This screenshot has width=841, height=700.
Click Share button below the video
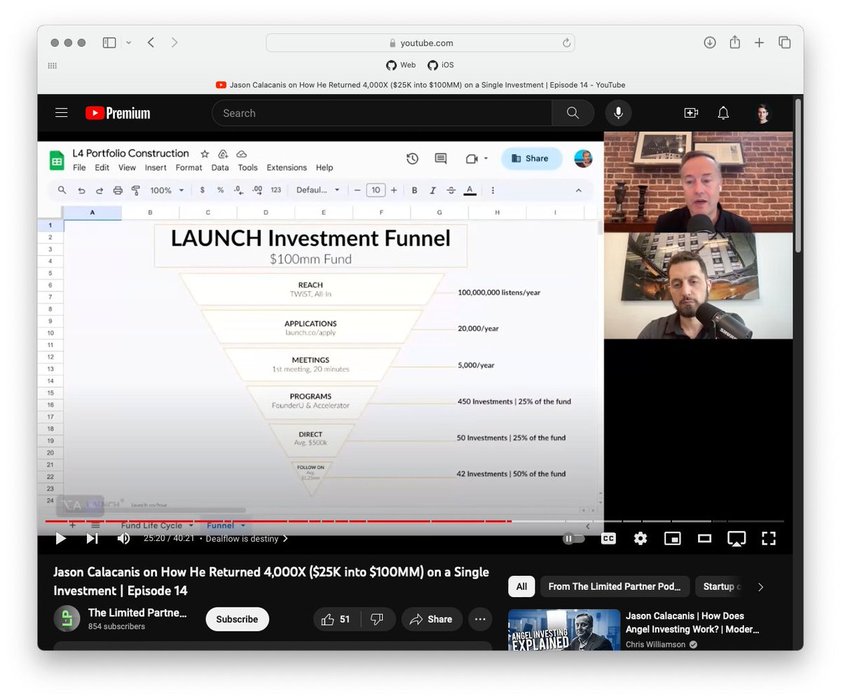[x=431, y=619]
